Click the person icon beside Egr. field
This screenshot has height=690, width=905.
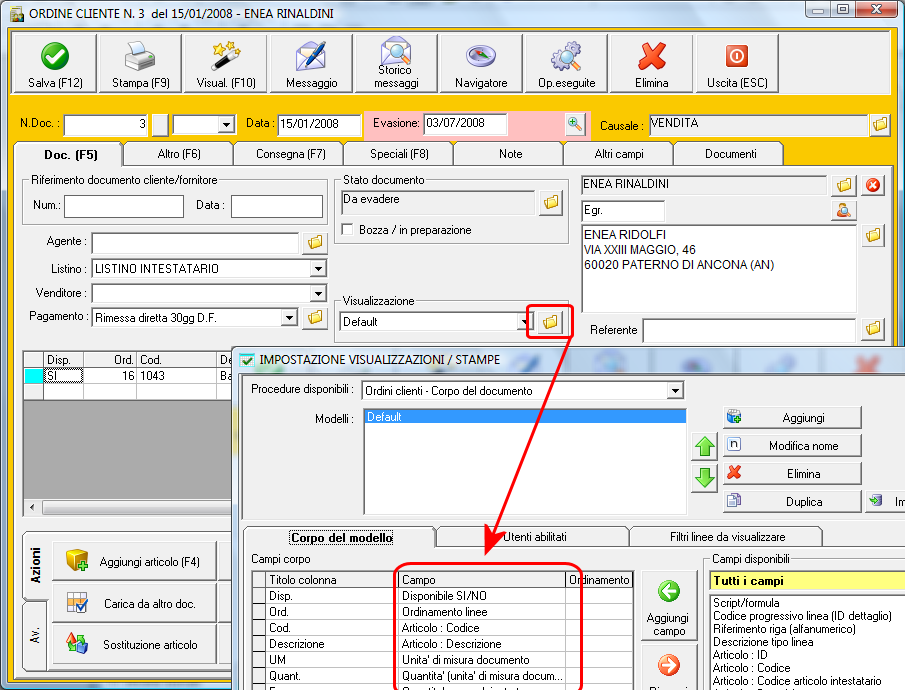[844, 210]
